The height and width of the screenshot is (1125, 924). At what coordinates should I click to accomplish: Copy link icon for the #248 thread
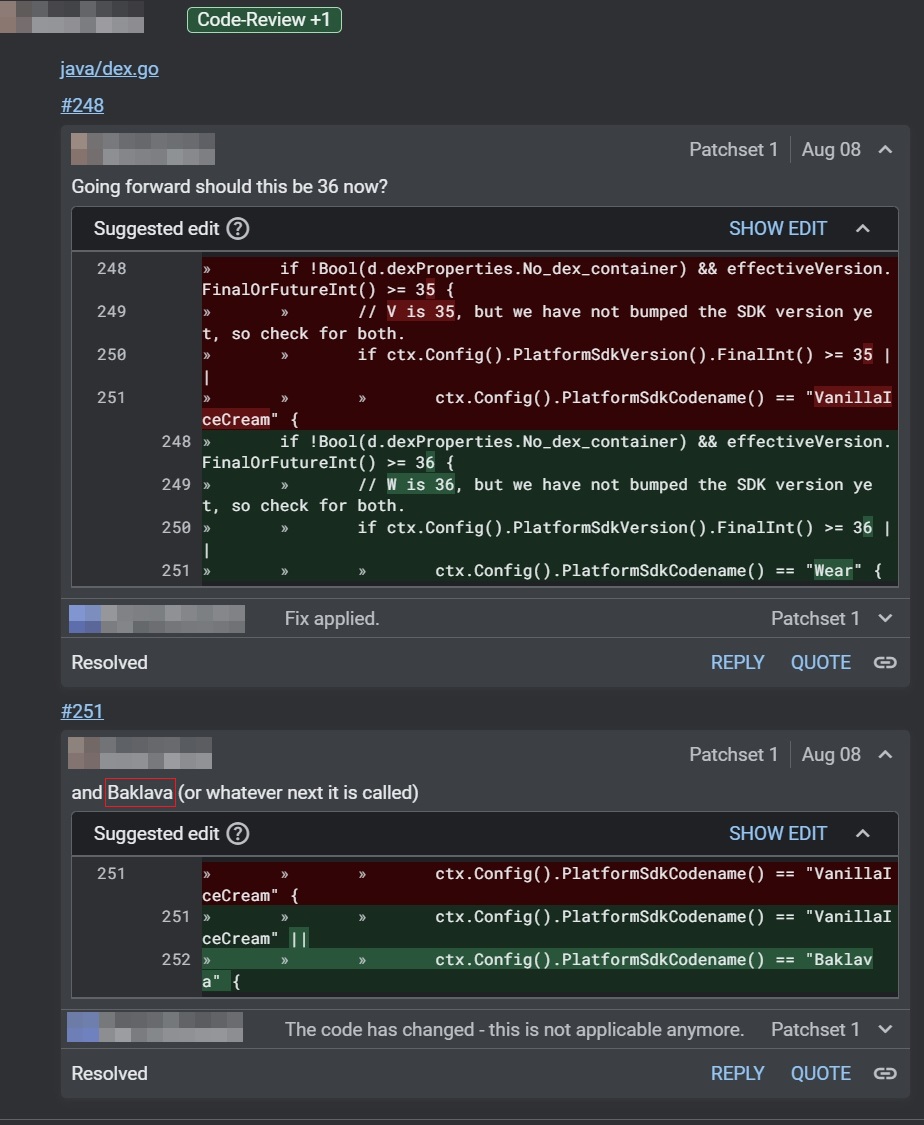(x=885, y=663)
